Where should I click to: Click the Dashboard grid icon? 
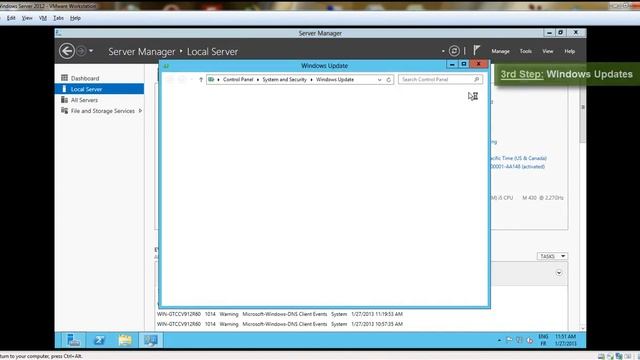[x=64, y=78]
